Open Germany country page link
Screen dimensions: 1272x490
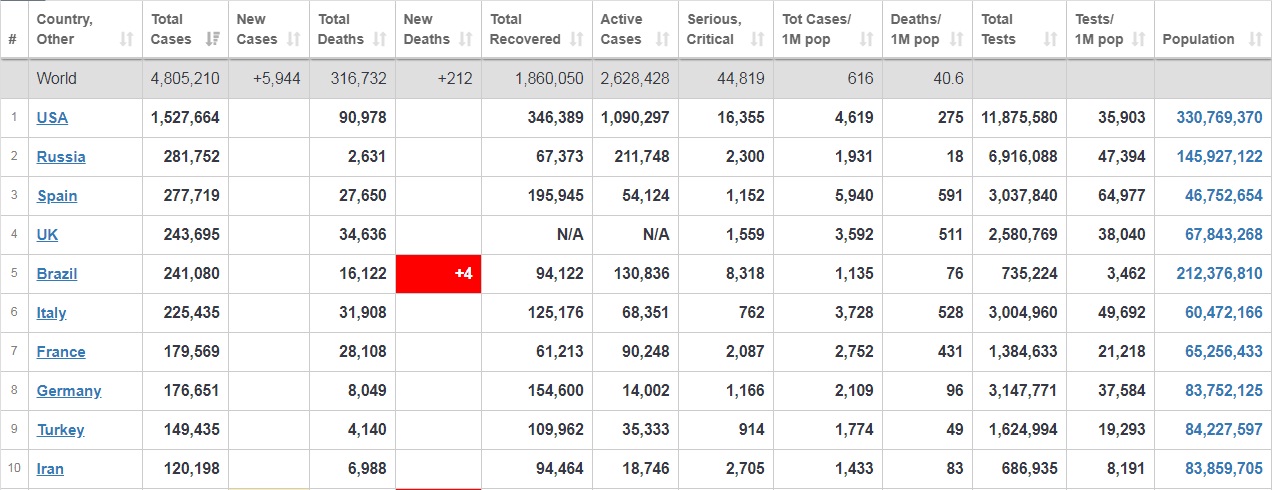pos(69,391)
